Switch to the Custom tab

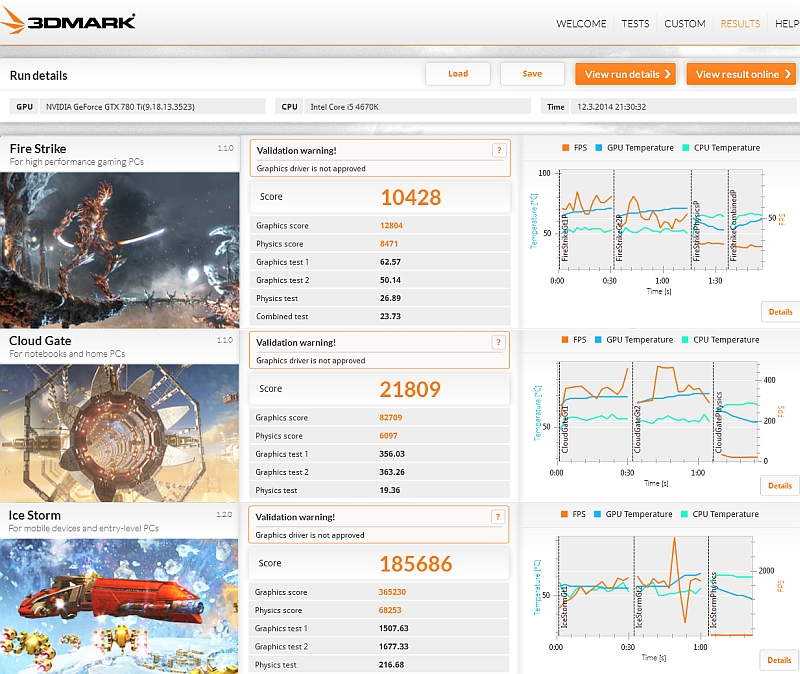tap(685, 23)
